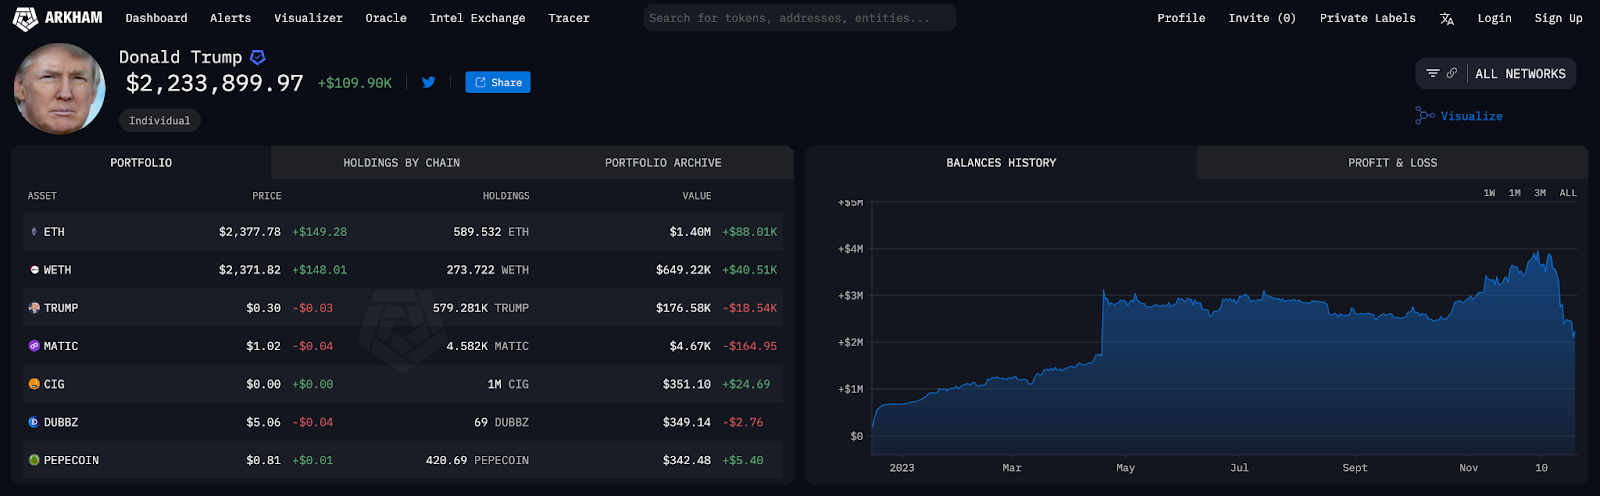Click the CIG token icon
Viewport: 1600px width, 496px height.
click(x=34, y=384)
